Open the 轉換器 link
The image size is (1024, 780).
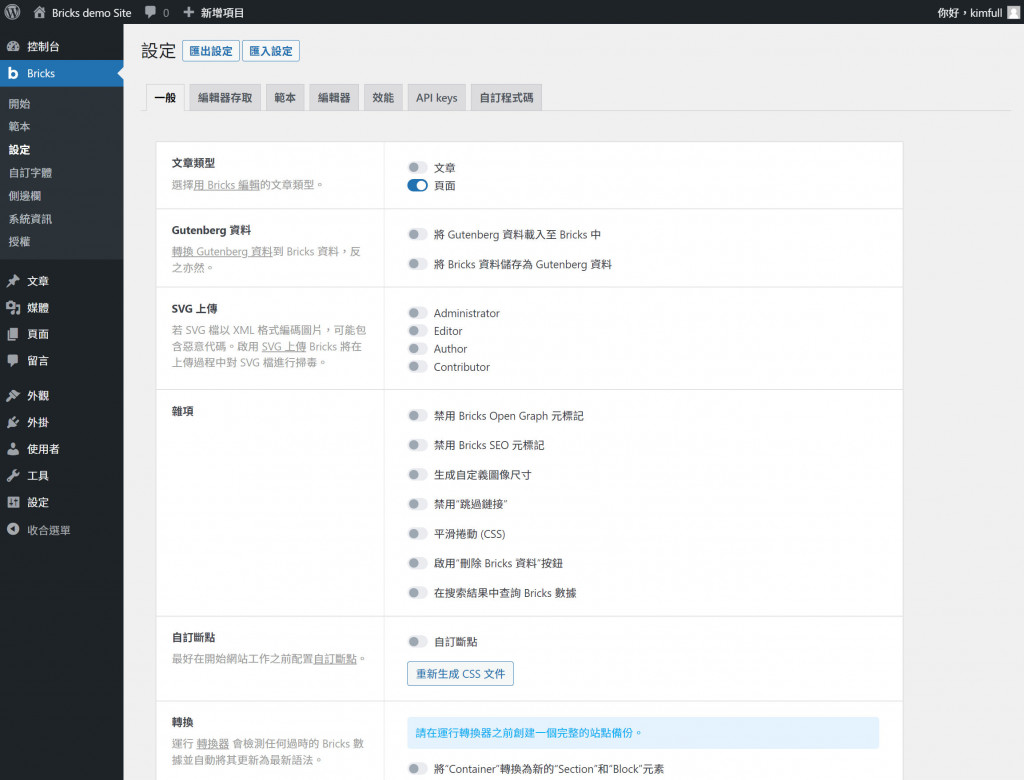pos(213,743)
